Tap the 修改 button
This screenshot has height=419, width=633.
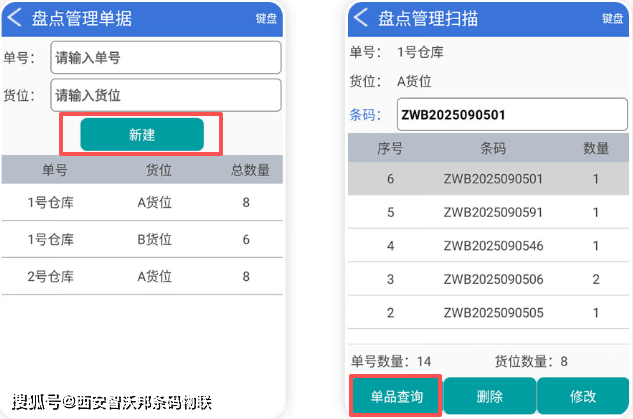(583, 396)
